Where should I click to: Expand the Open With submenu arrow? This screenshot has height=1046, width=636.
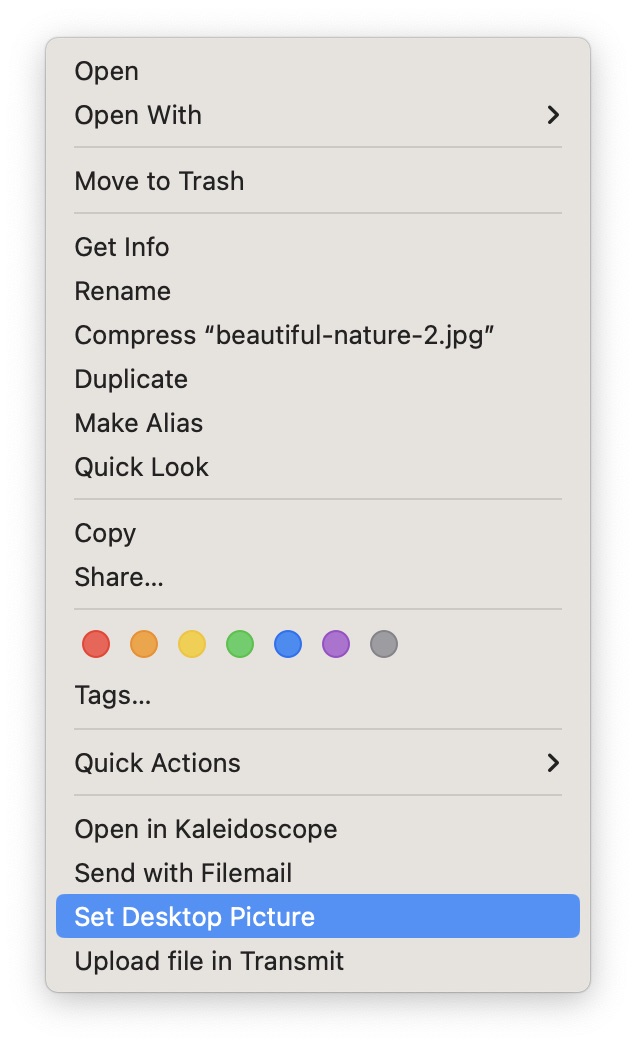pyautogui.click(x=553, y=116)
